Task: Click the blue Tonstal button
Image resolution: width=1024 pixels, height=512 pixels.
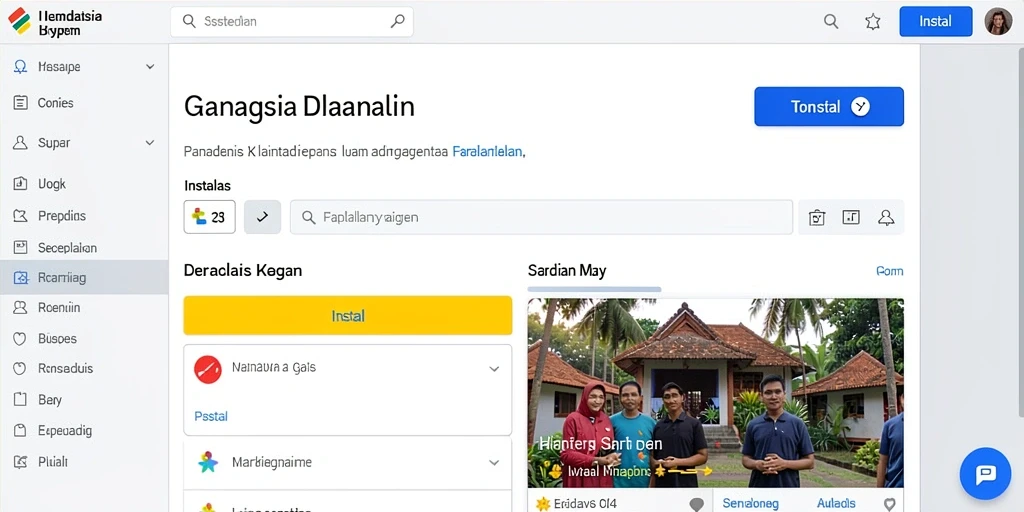Action: click(x=829, y=106)
